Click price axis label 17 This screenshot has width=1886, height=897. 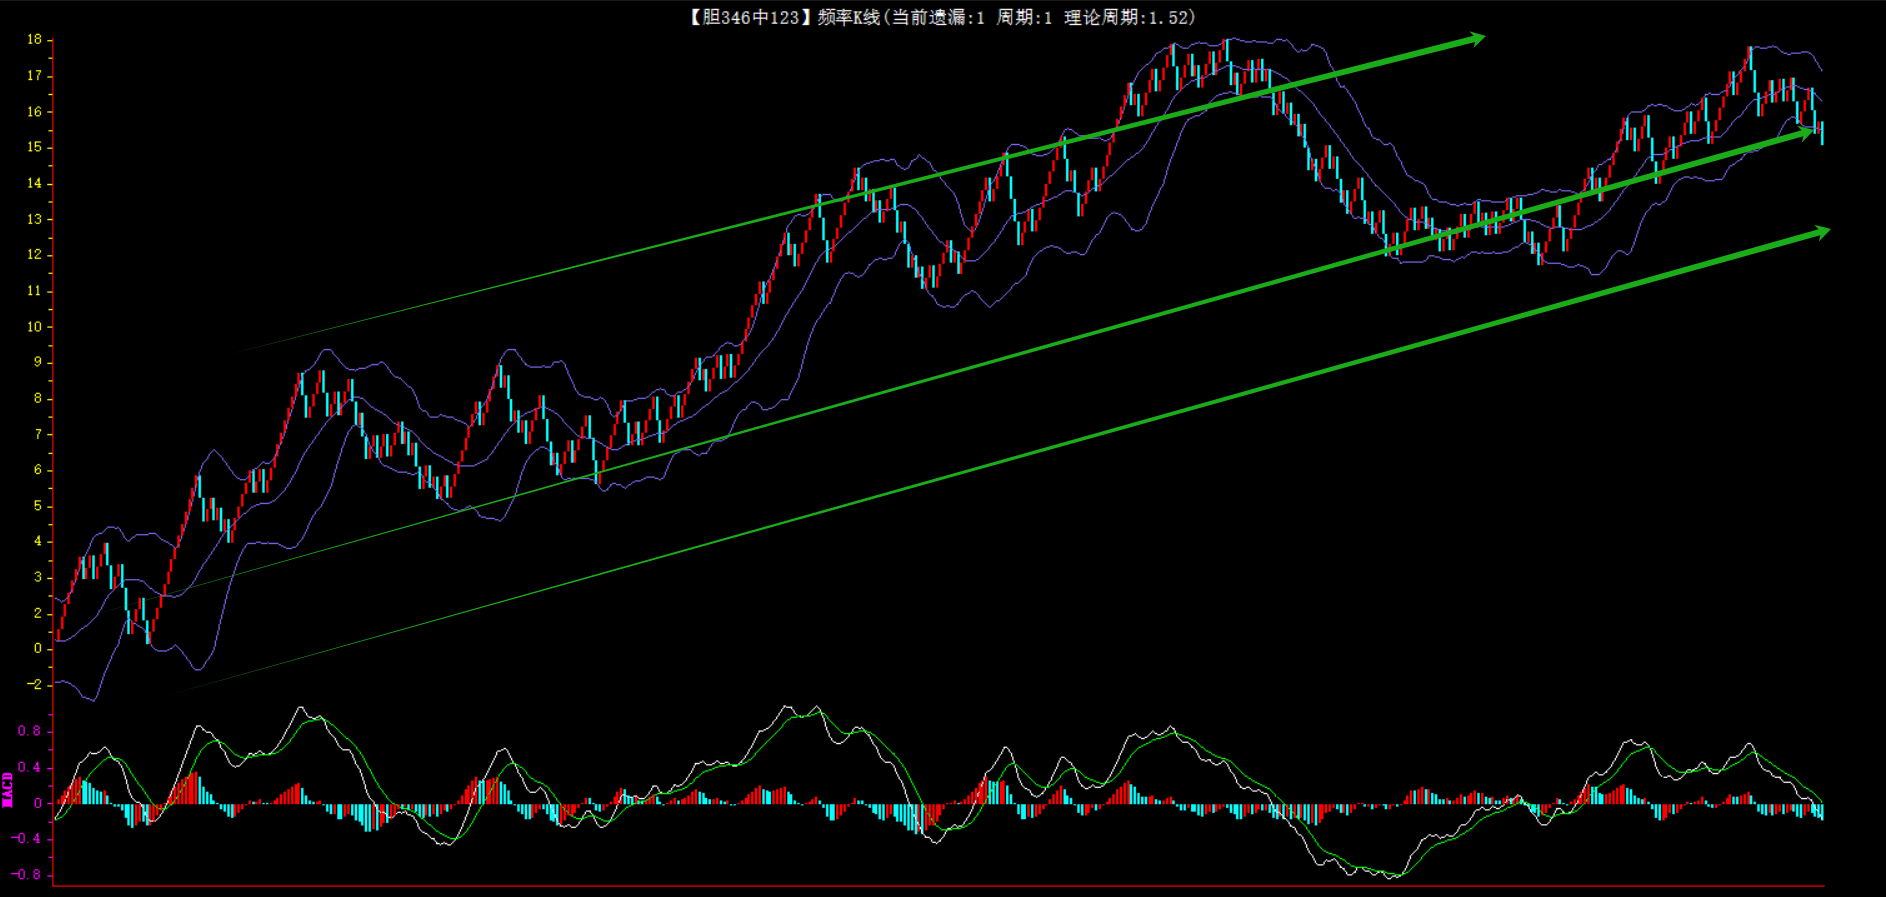coord(35,76)
